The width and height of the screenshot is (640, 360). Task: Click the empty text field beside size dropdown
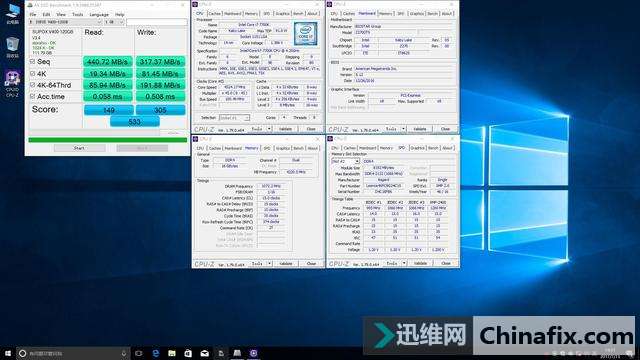coord(157,22)
